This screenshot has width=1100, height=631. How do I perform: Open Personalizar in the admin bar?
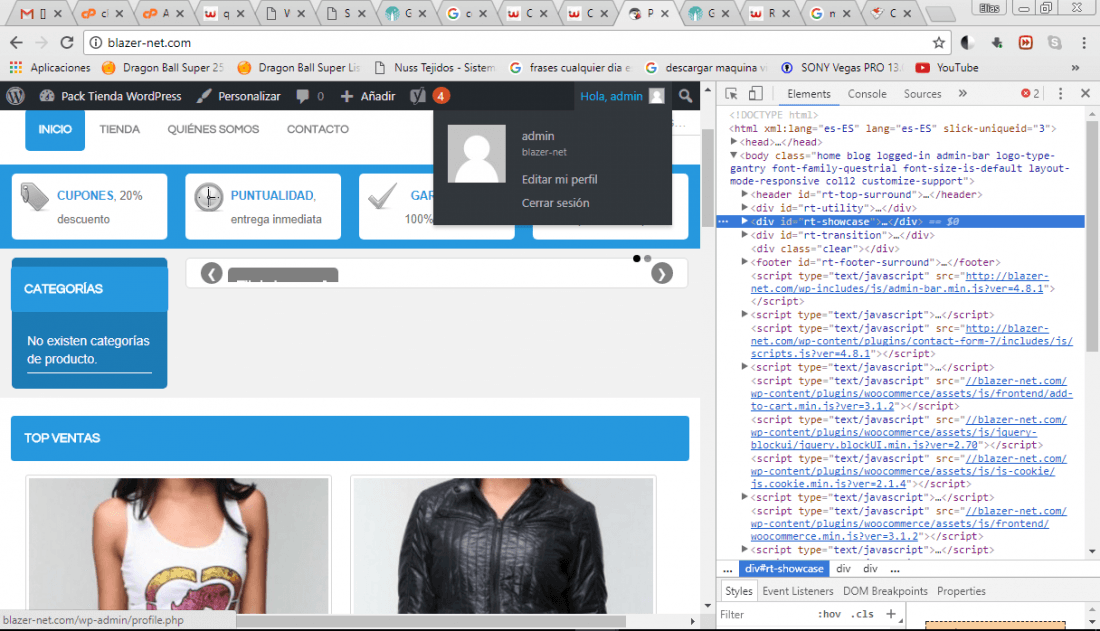coord(239,96)
